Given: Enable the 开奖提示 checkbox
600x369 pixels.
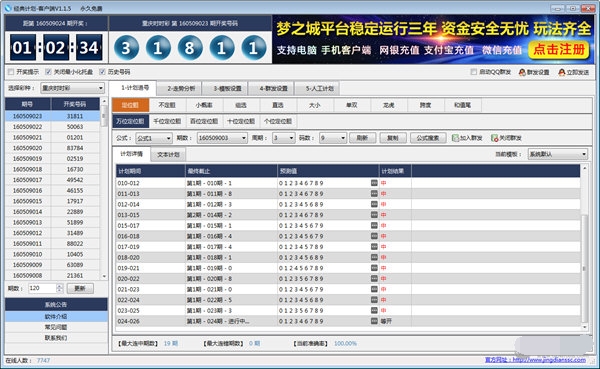Looking at the screenshot, I should [11, 72].
